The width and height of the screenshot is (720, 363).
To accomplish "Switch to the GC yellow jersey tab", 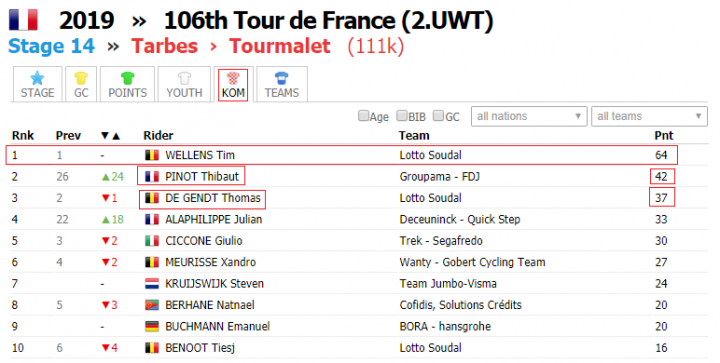I will (x=81, y=84).
